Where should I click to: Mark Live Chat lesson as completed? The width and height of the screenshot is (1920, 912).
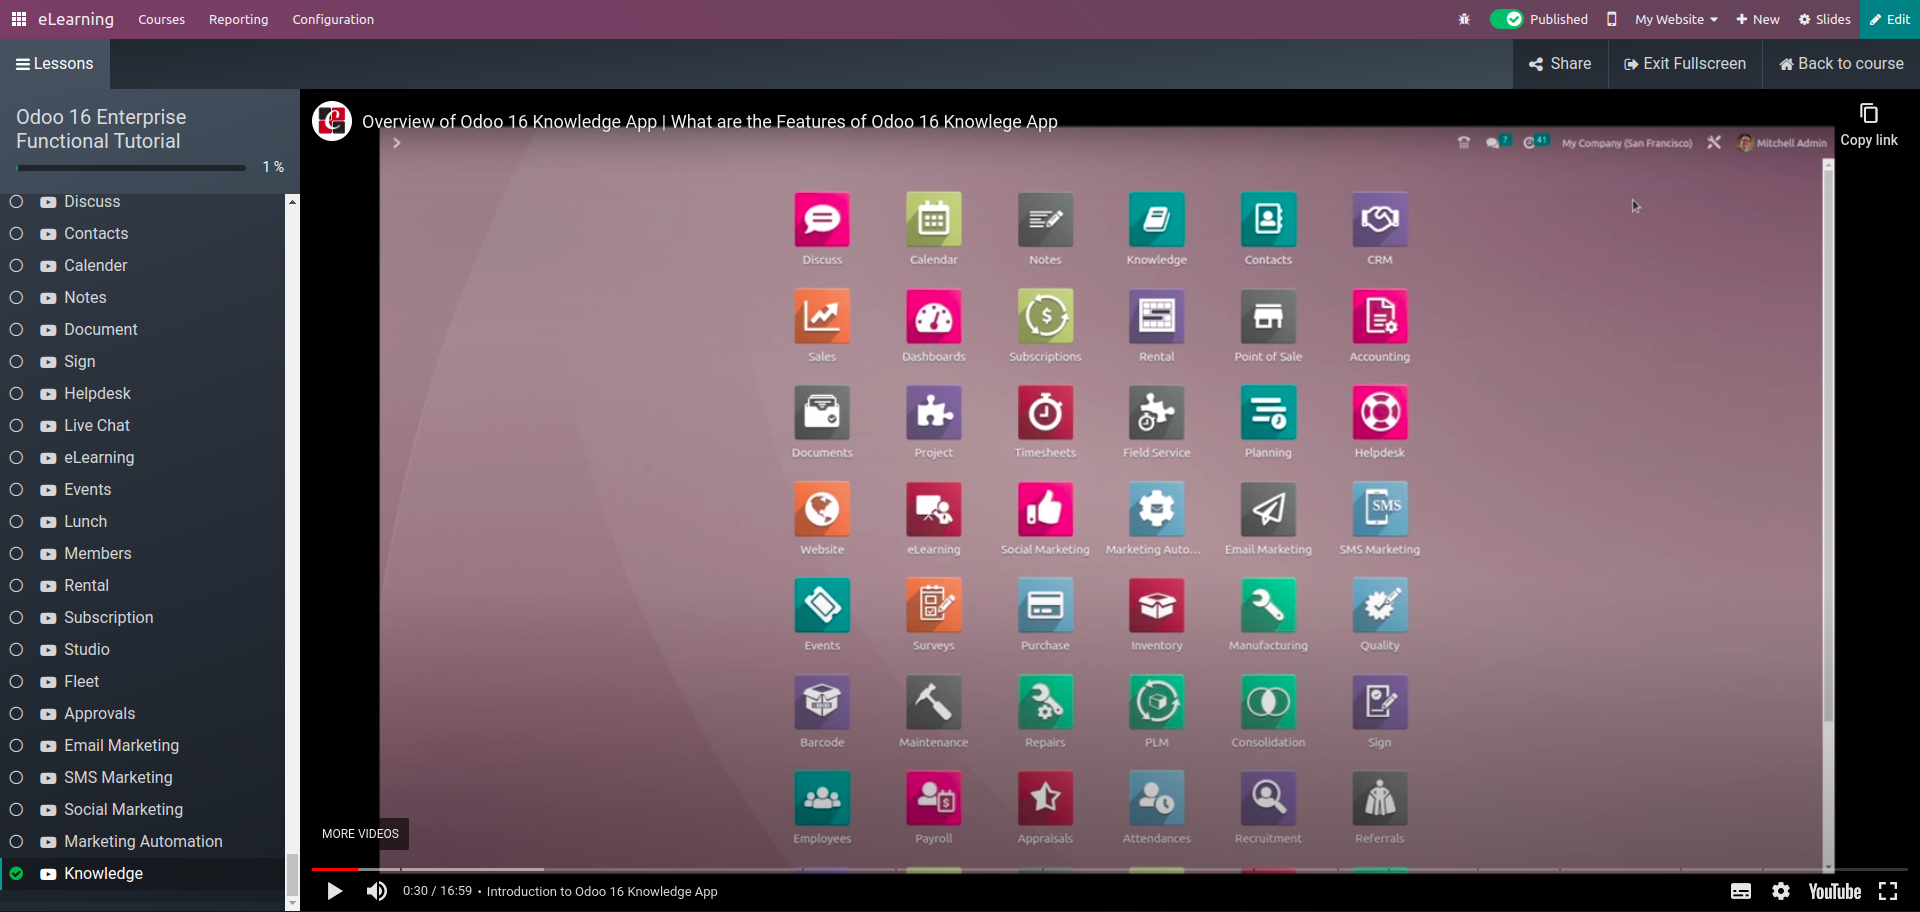pyautogui.click(x=16, y=426)
